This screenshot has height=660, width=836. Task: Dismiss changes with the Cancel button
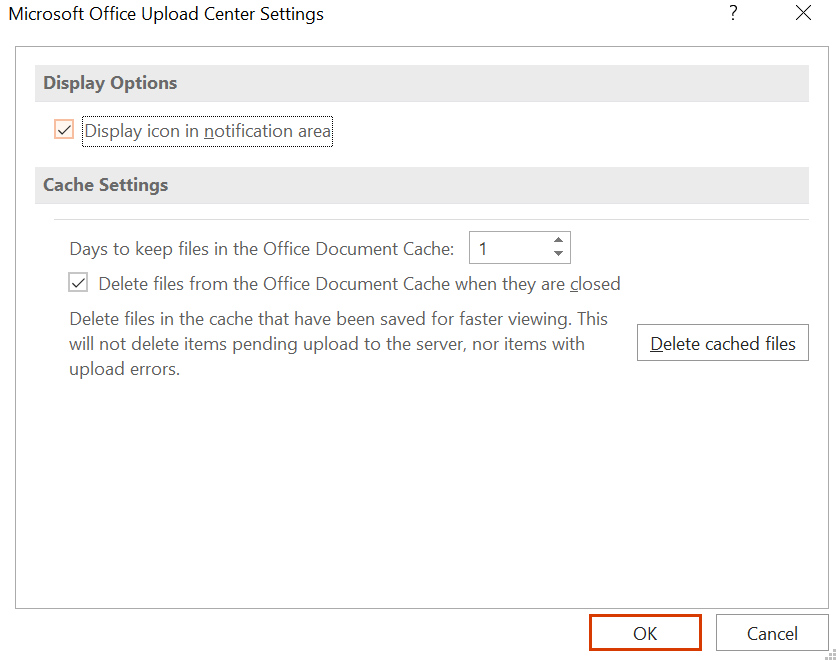coord(771,633)
